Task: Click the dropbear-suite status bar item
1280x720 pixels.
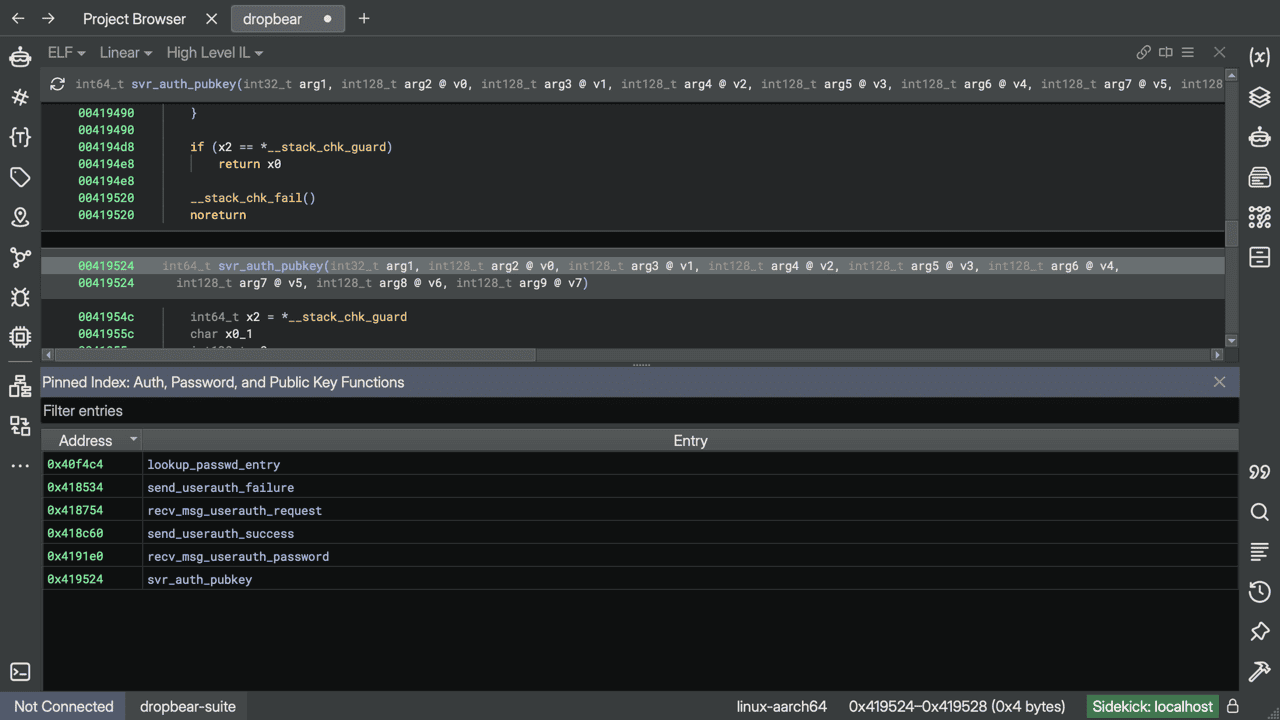Action: pyautogui.click(x=188, y=706)
